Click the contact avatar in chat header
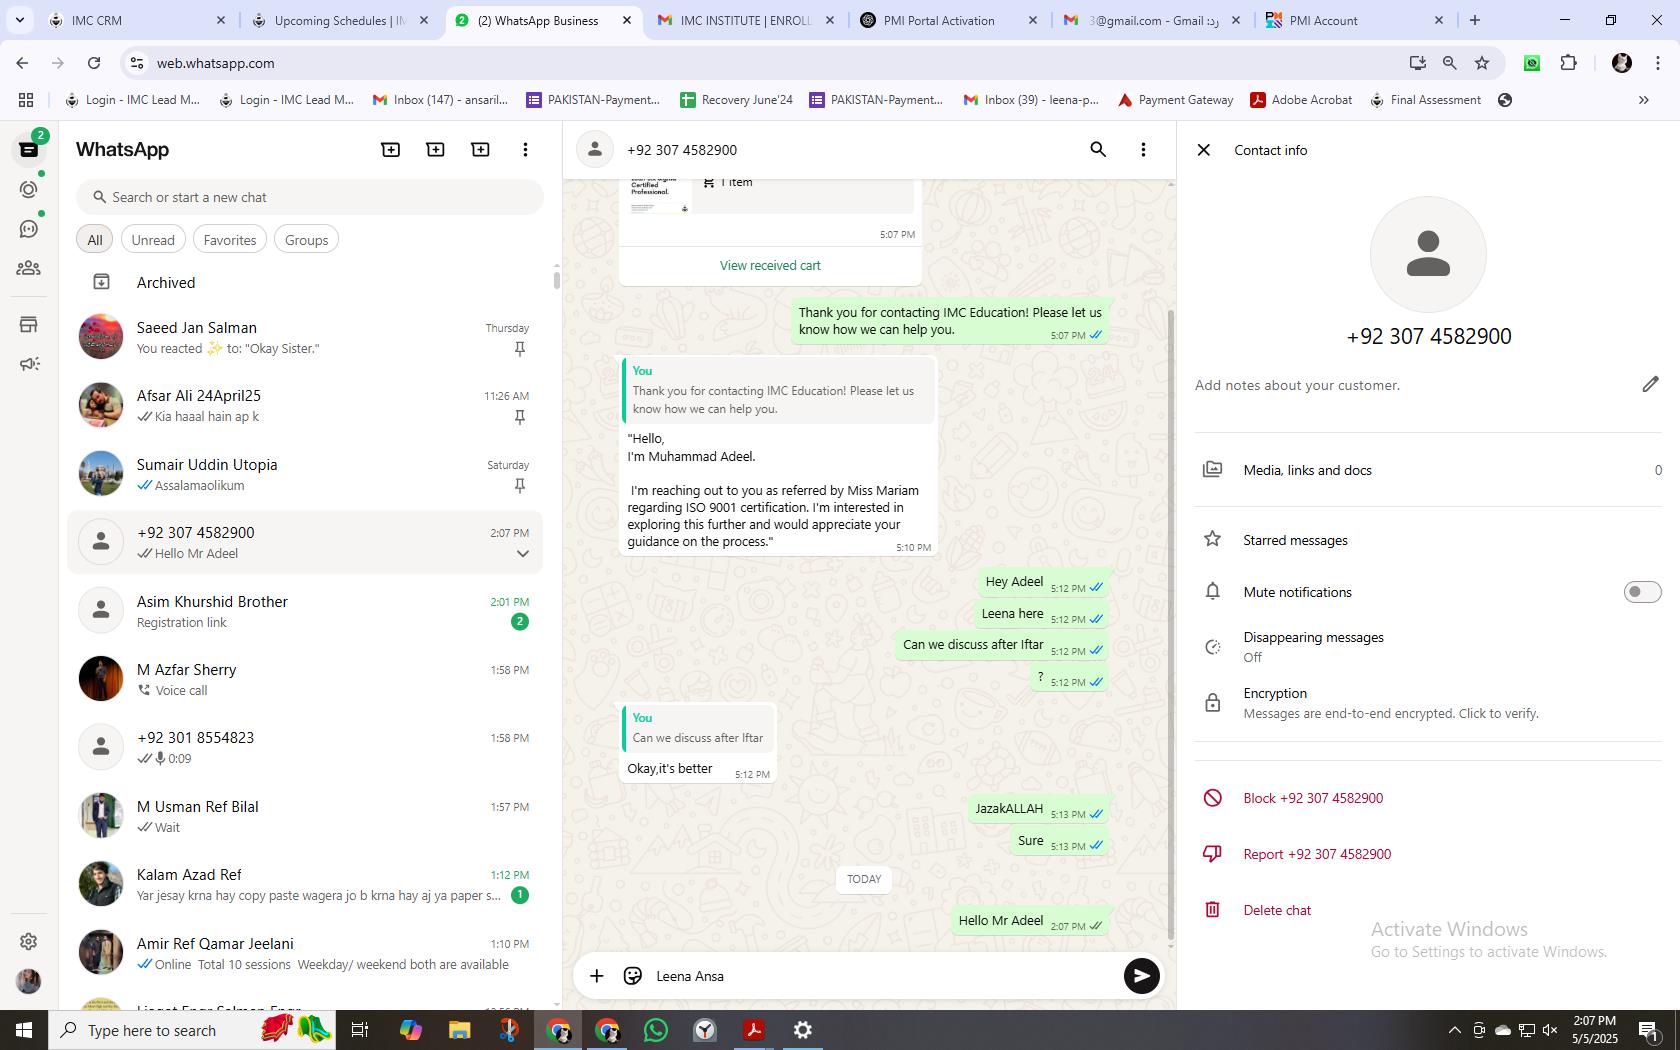Viewport: 1680px width, 1050px height. pyautogui.click(x=594, y=150)
